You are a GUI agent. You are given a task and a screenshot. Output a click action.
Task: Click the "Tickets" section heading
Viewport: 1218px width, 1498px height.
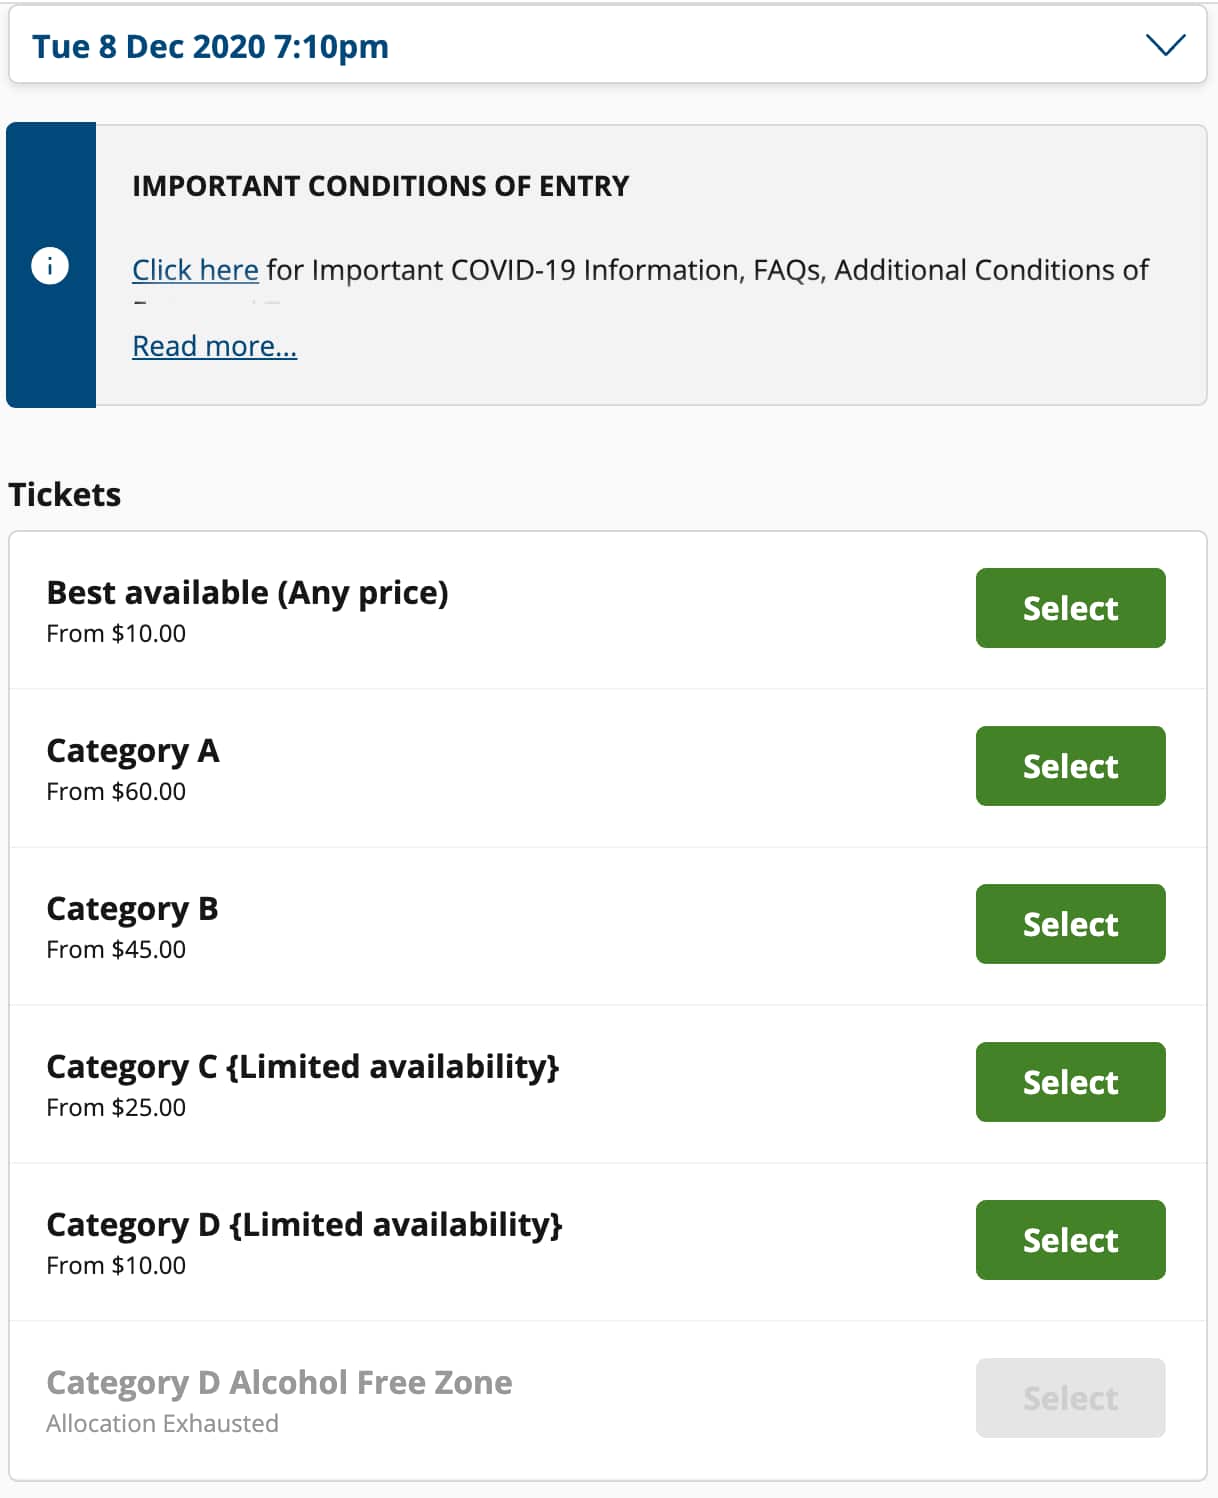coord(65,495)
